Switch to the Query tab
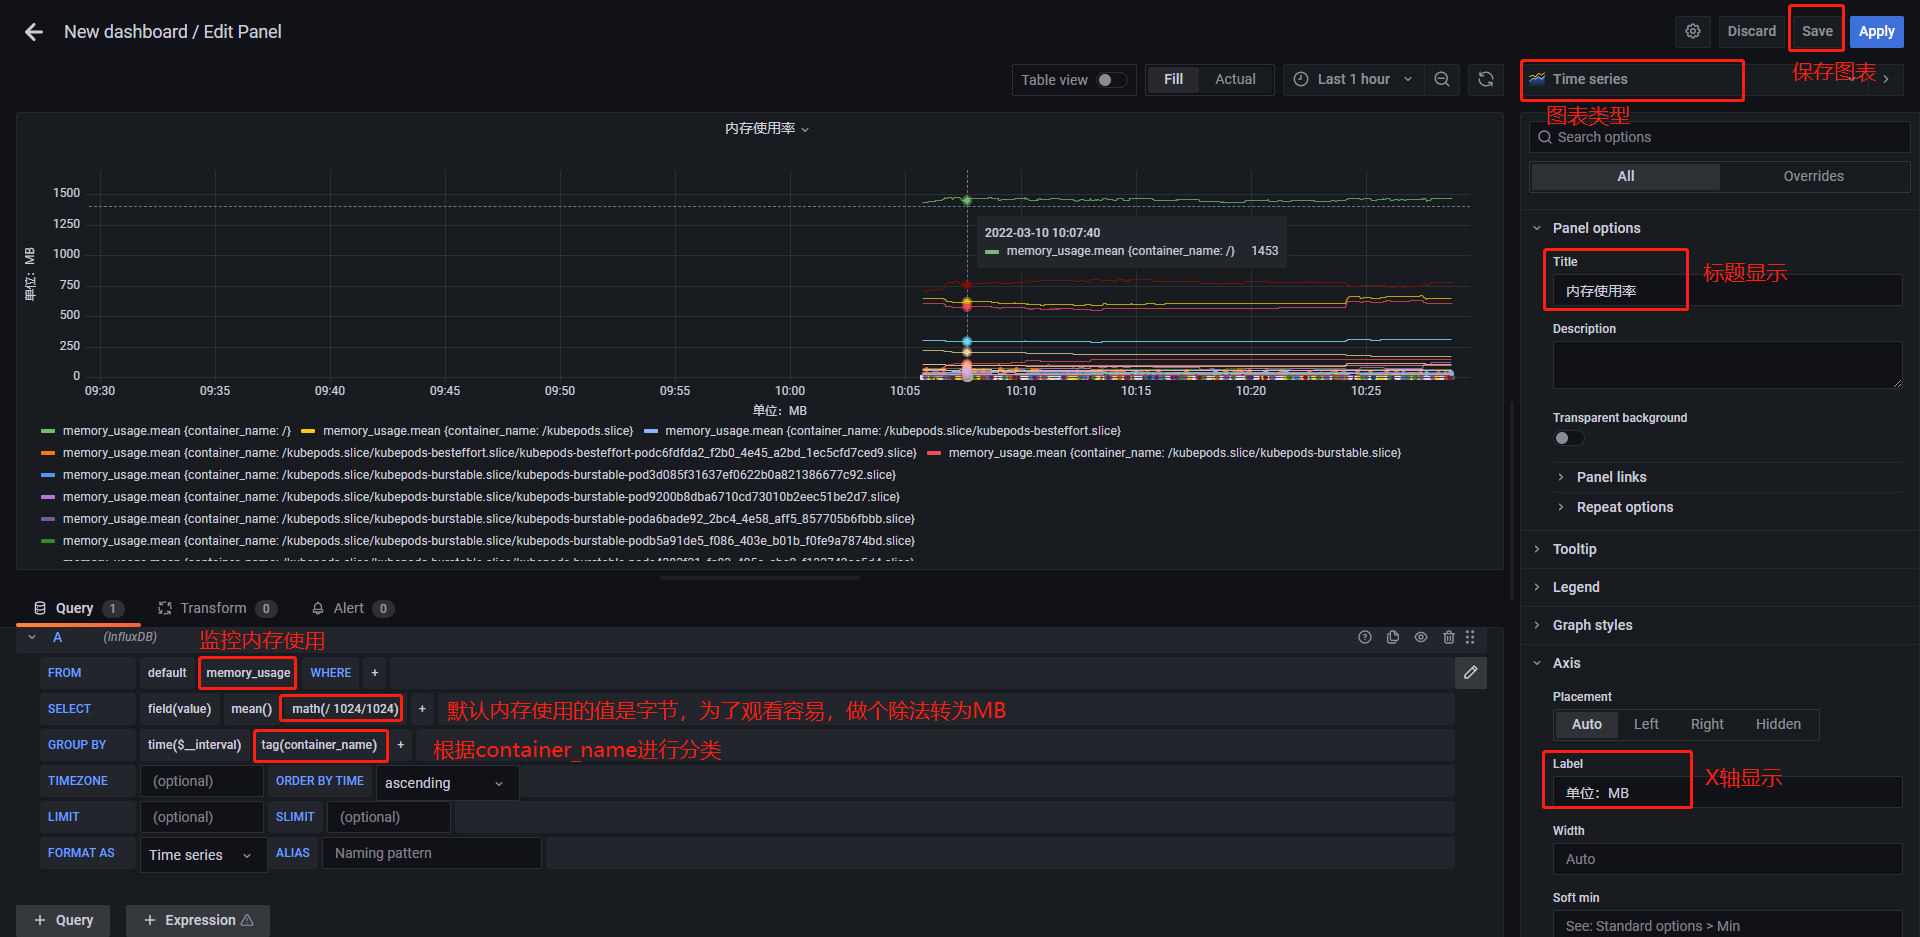 pyautogui.click(x=78, y=608)
